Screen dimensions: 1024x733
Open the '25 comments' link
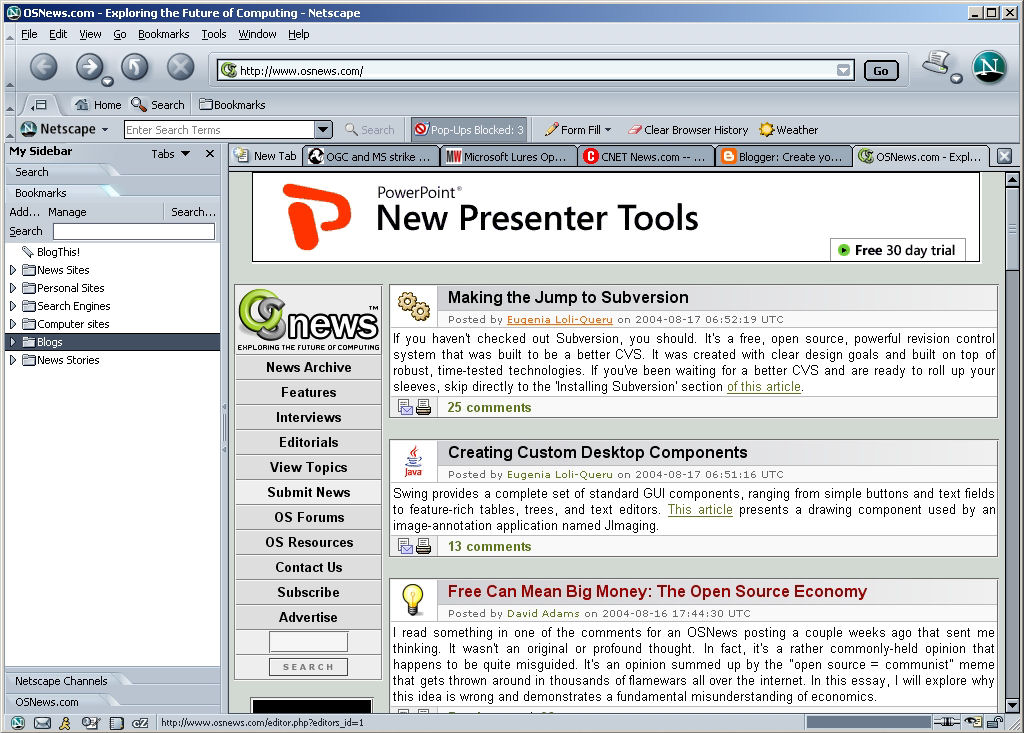(x=489, y=407)
